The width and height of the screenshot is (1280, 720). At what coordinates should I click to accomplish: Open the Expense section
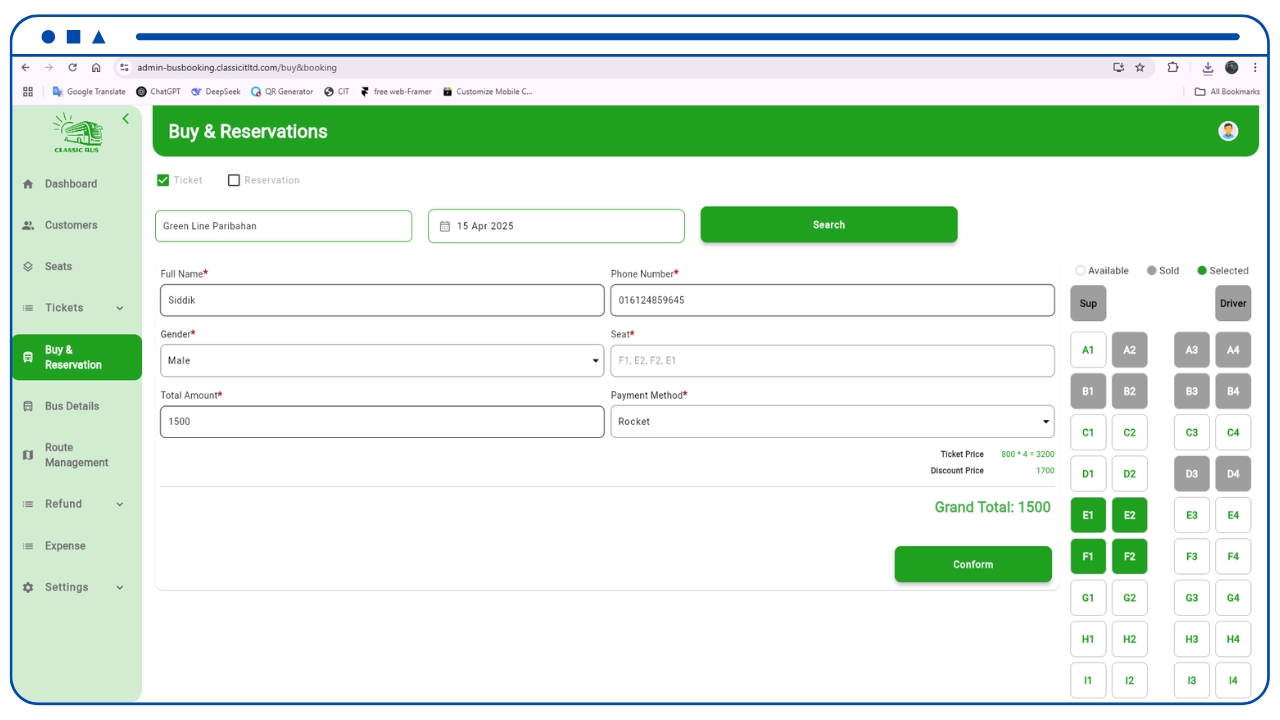(65, 545)
